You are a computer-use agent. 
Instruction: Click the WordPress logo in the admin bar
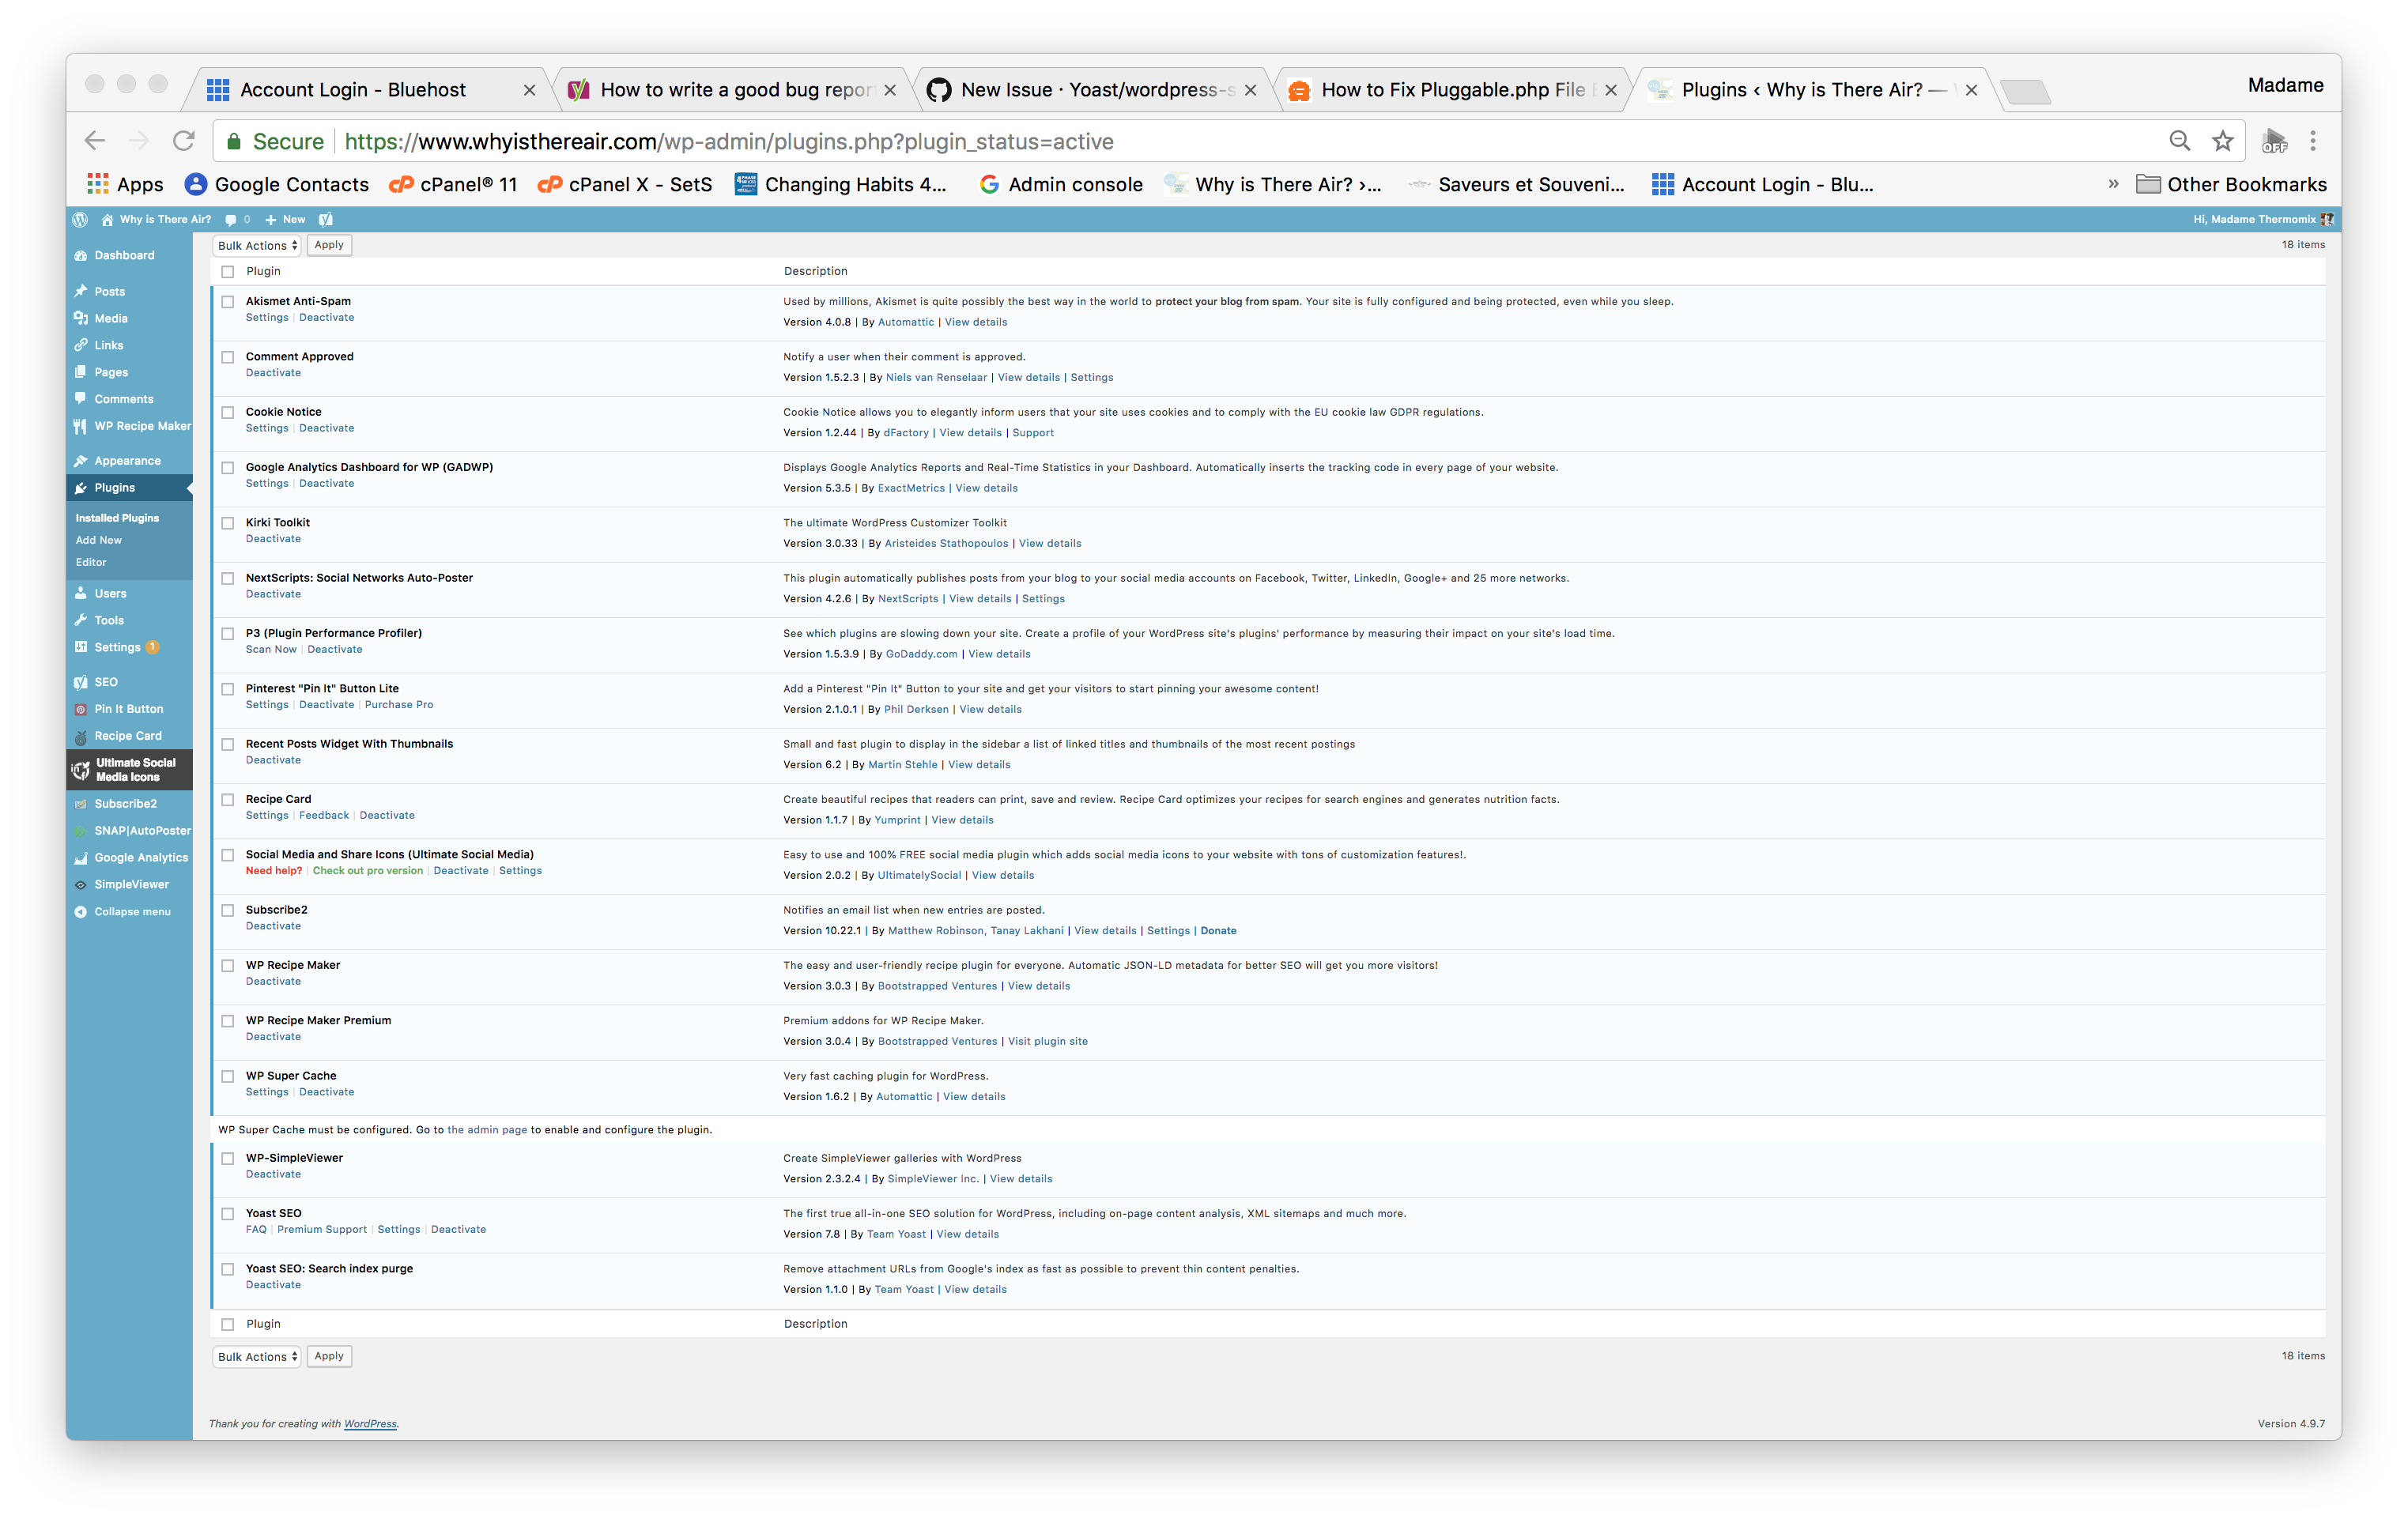pos(80,219)
